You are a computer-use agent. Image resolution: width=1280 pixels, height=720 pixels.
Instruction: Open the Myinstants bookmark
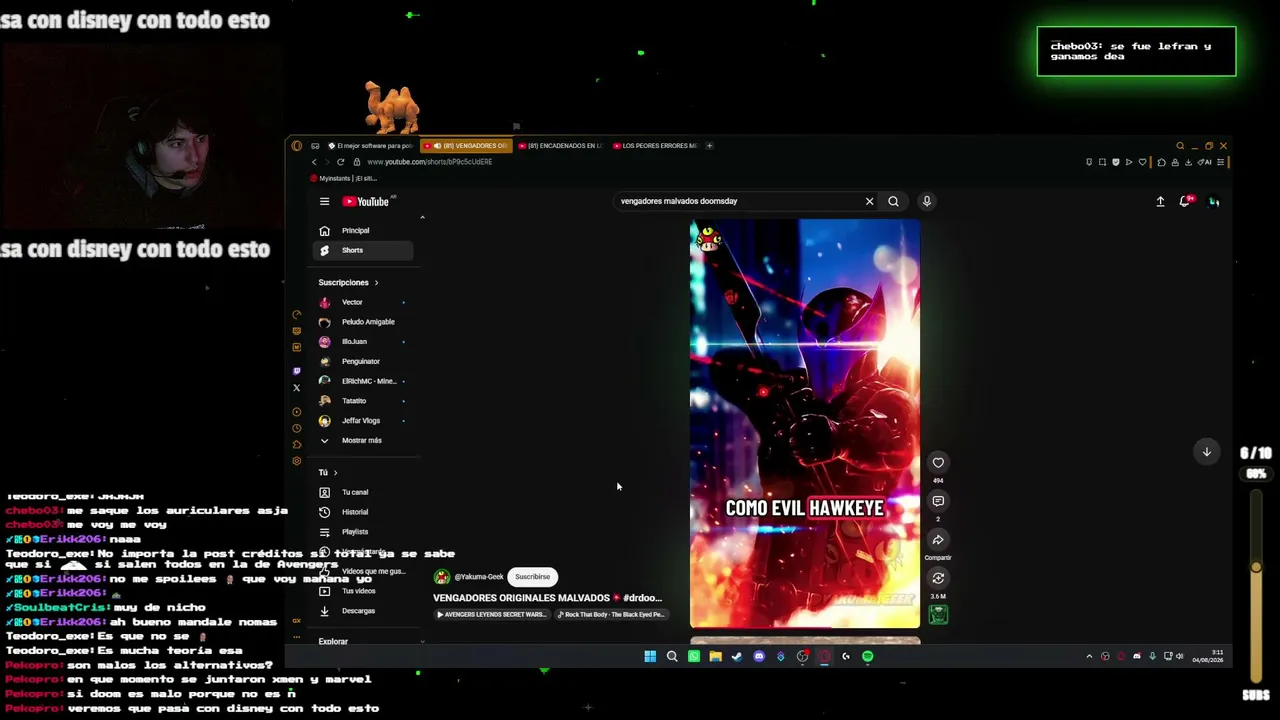pos(343,179)
